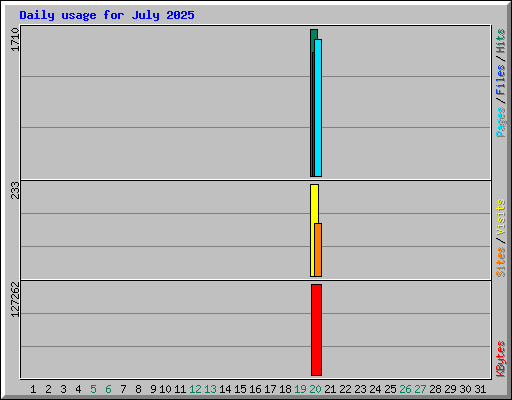Screen dimensions: 512x400
Task: Click the yellow Visits bar
Action: click(313, 230)
